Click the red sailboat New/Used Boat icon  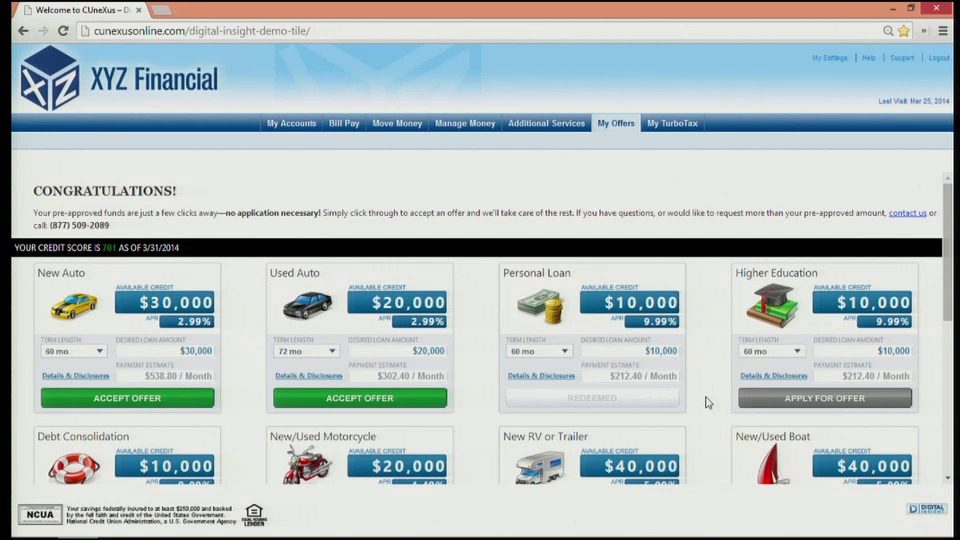point(772,464)
